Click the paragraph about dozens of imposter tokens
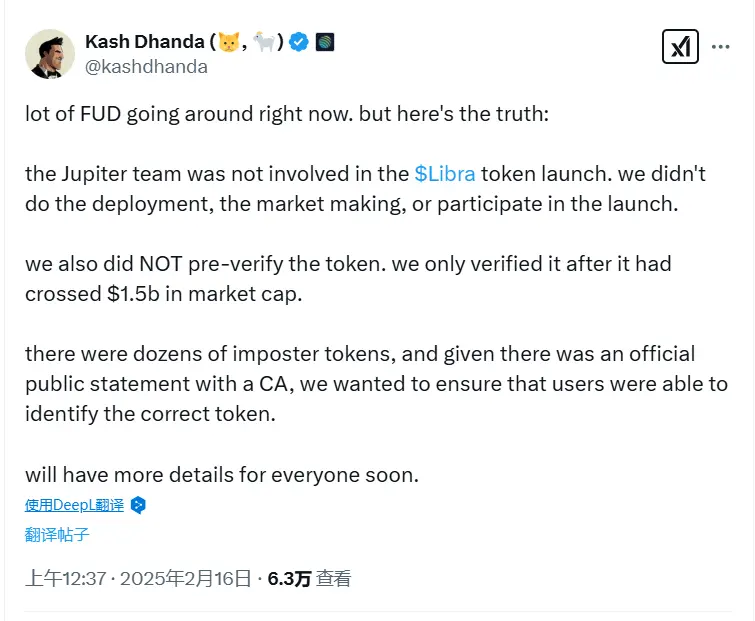The image size is (755, 621). click(x=375, y=384)
